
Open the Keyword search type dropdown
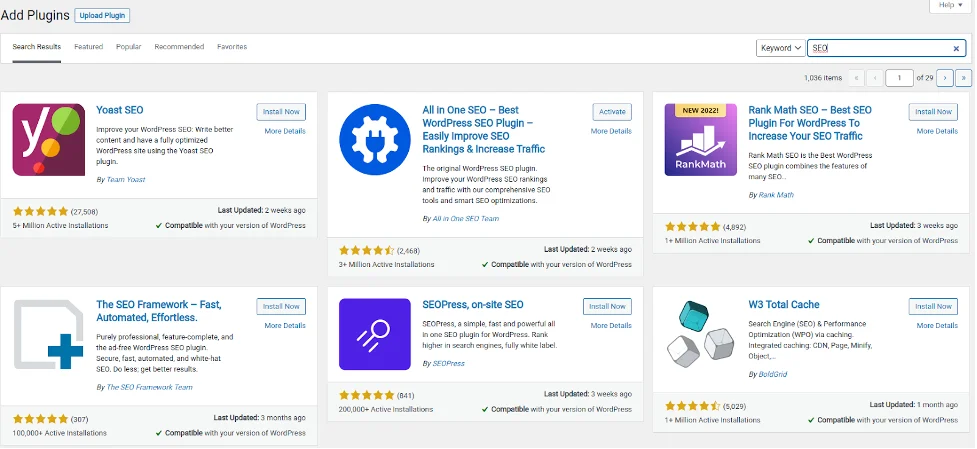(x=781, y=48)
